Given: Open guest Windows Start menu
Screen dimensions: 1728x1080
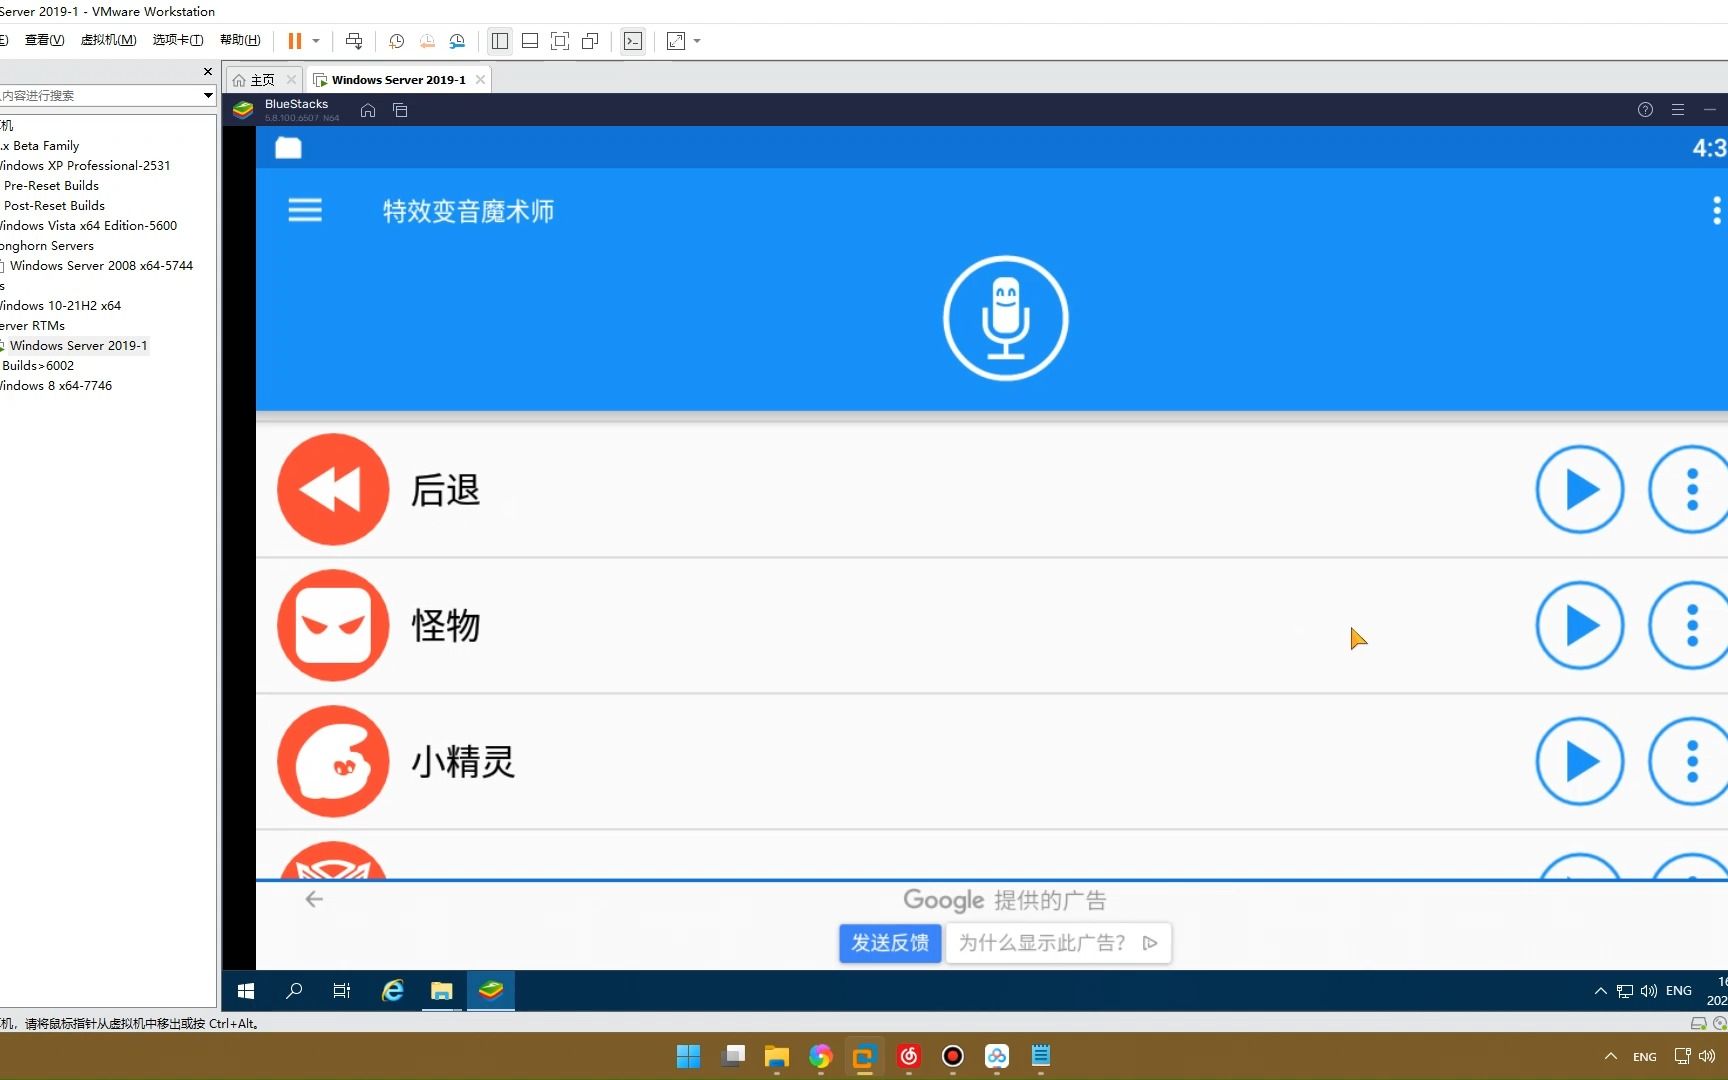Looking at the screenshot, I should (x=246, y=991).
